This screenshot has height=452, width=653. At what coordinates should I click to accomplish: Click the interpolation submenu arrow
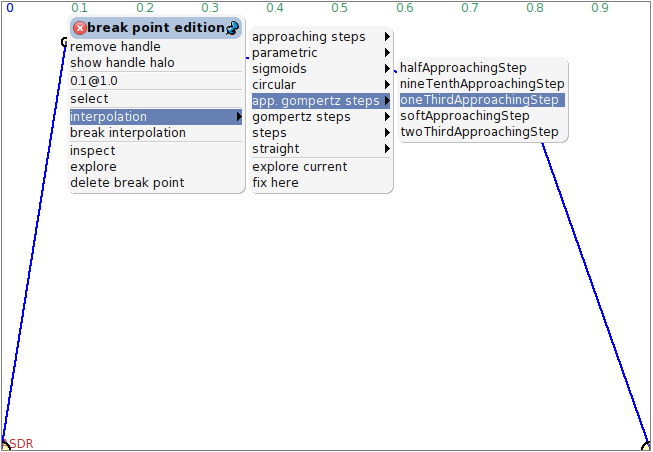pyautogui.click(x=239, y=117)
